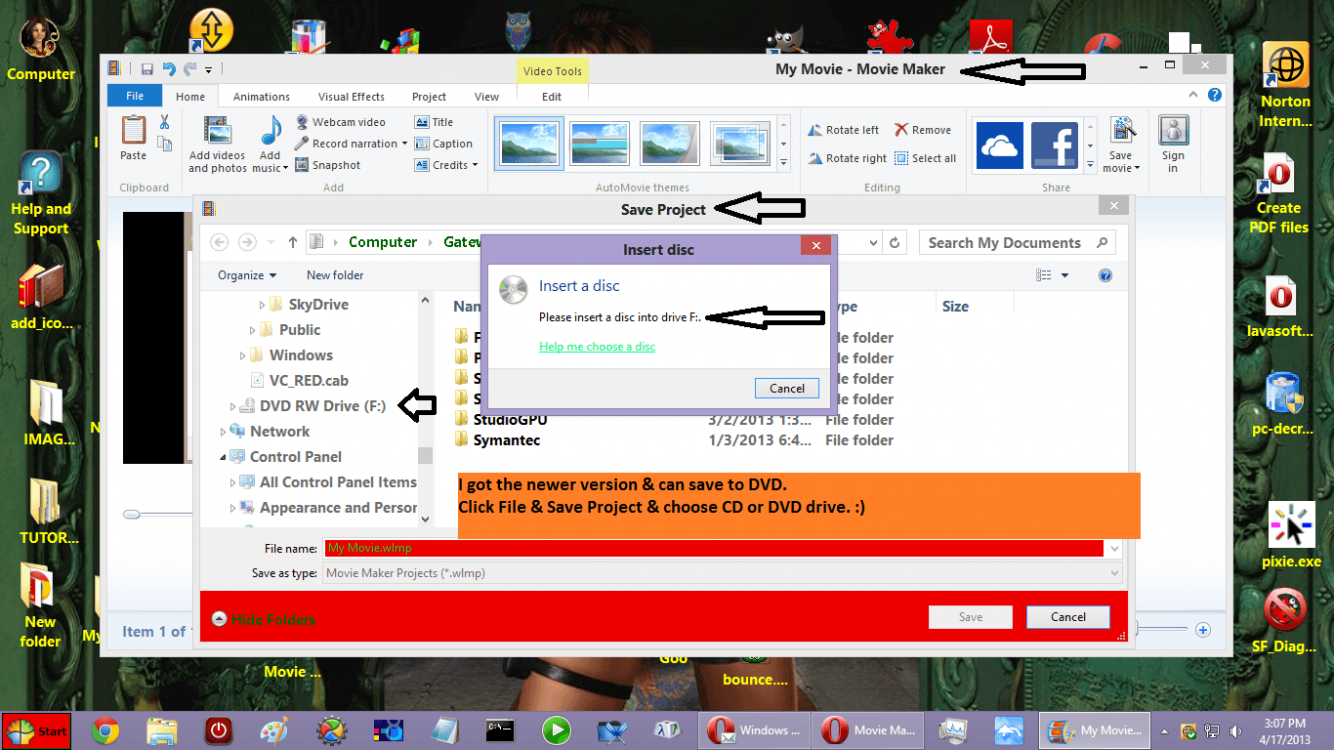The height and width of the screenshot is (750, 1334).
Task: Expand the Network tree node
Action: tap(223, 432)
